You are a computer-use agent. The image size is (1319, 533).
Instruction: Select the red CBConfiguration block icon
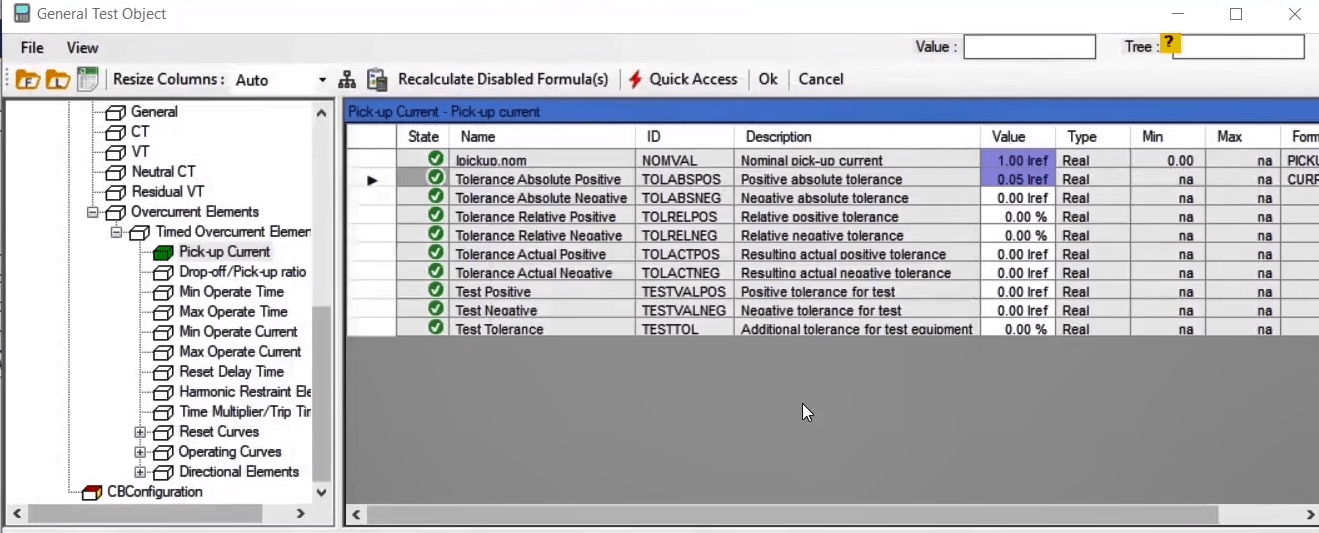pyautogui.click(x=92, y=492)
